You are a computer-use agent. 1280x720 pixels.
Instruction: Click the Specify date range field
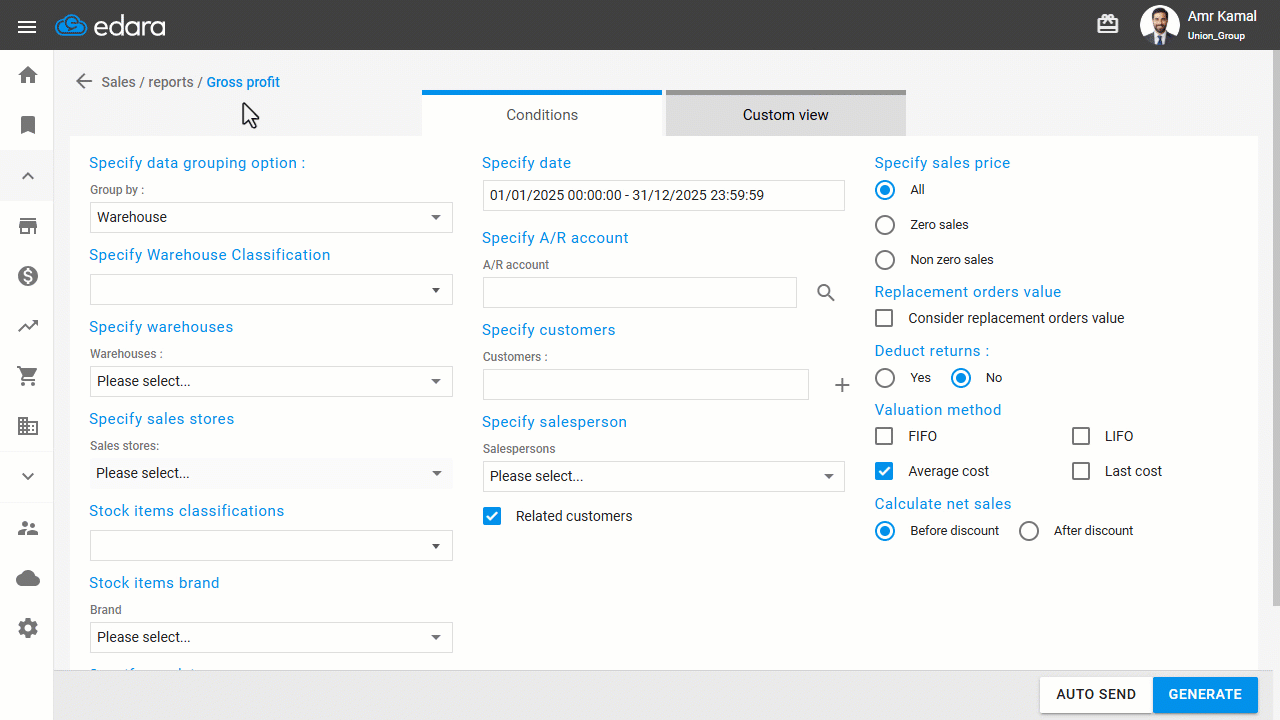tap(664, 195)
